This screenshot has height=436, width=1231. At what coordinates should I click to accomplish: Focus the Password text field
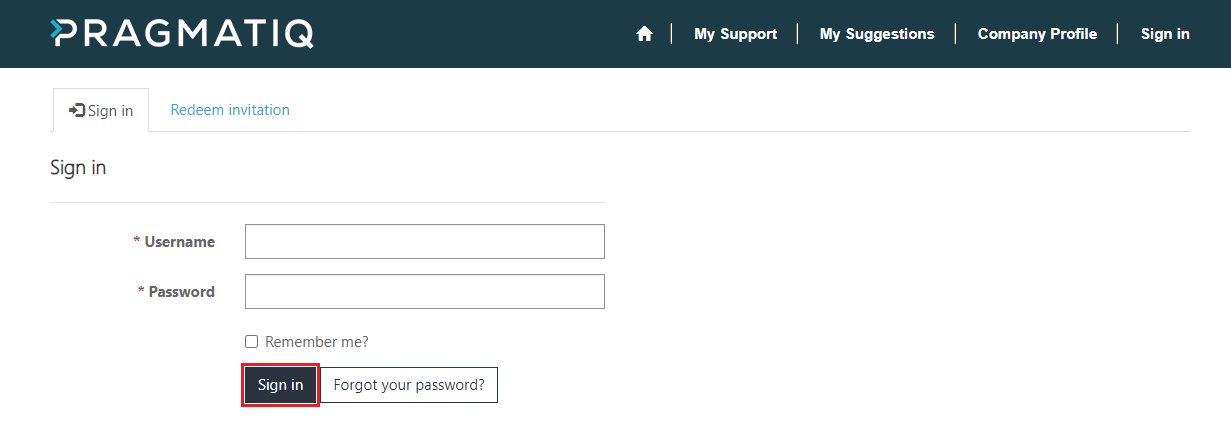pyautogui.click(x=424, y=291)
